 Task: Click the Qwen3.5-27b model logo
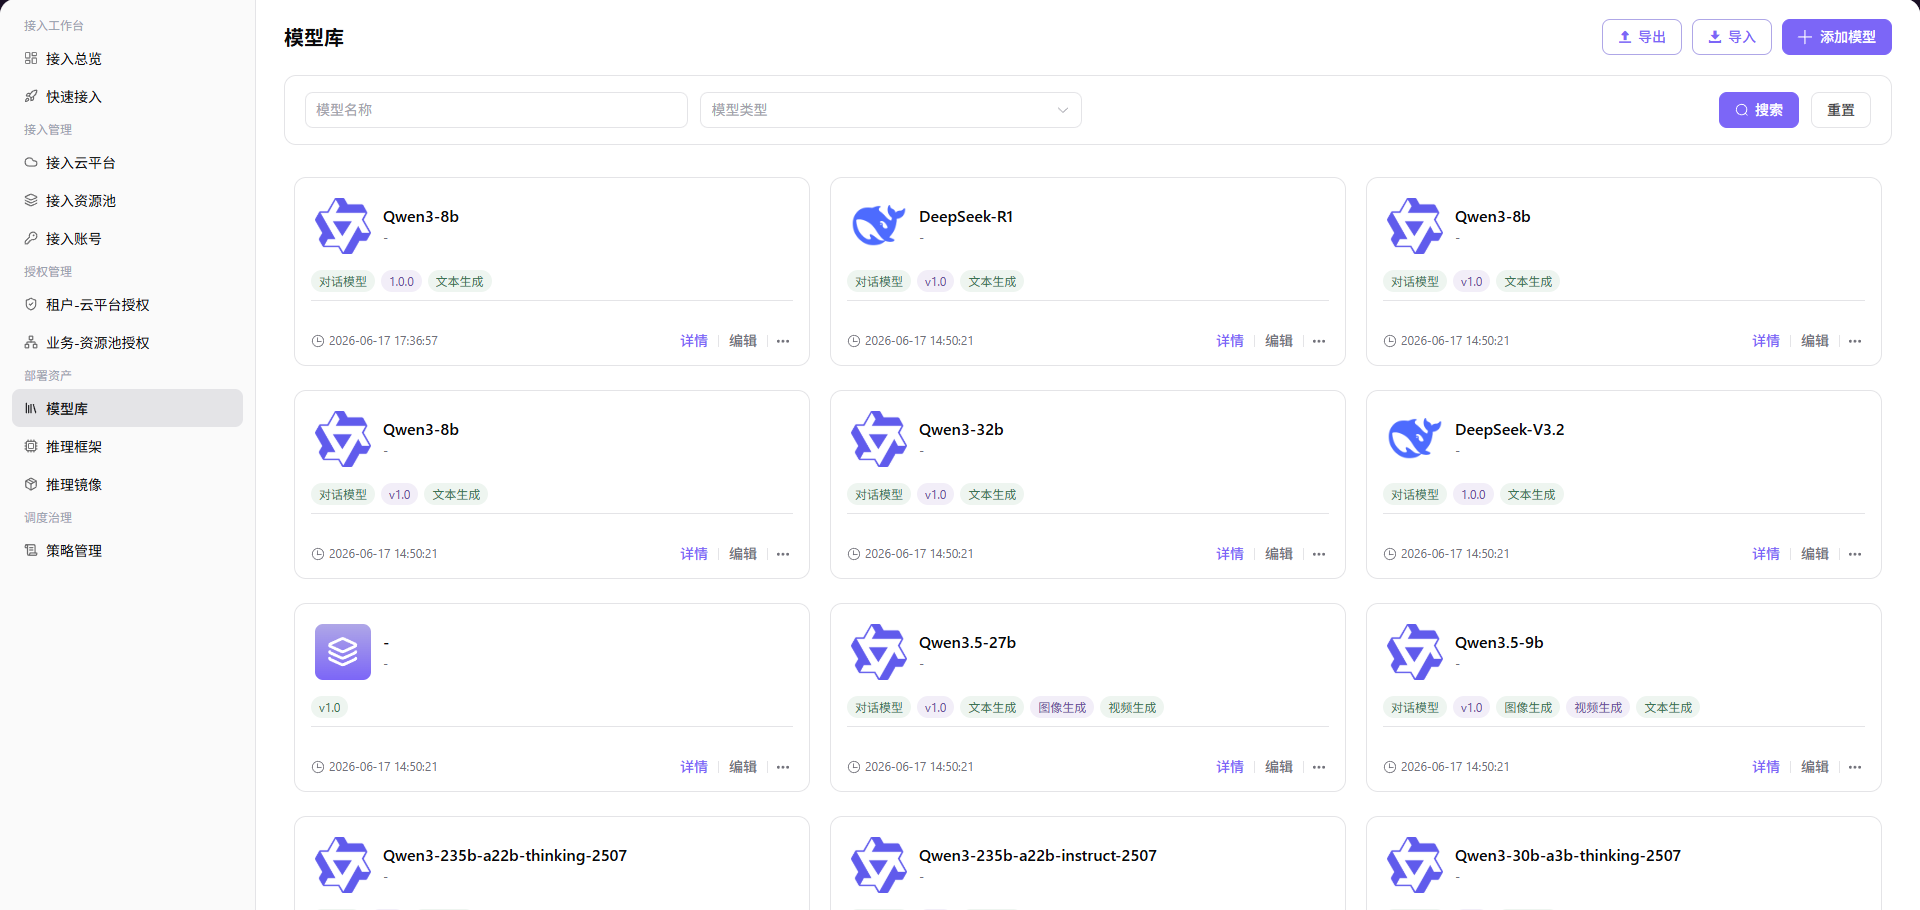[879, 652]
